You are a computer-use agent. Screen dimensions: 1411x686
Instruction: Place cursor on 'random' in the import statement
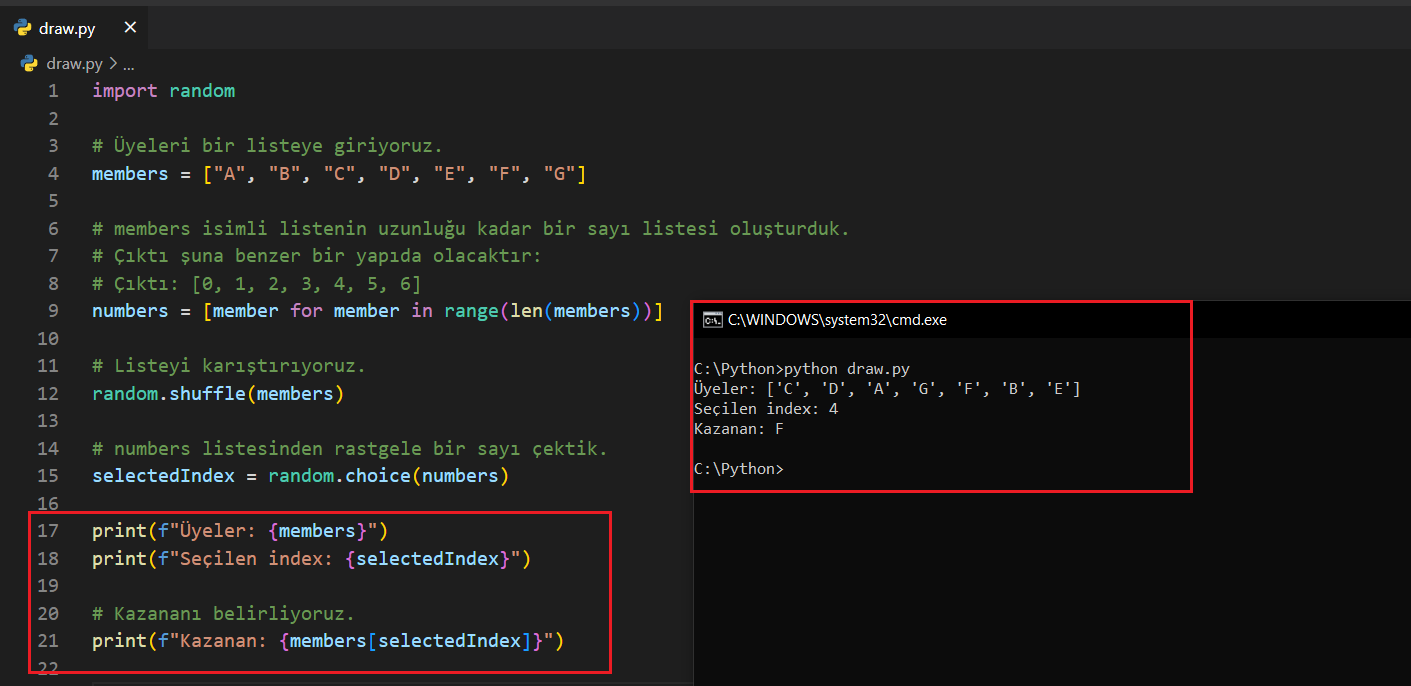tap(201, 91)
